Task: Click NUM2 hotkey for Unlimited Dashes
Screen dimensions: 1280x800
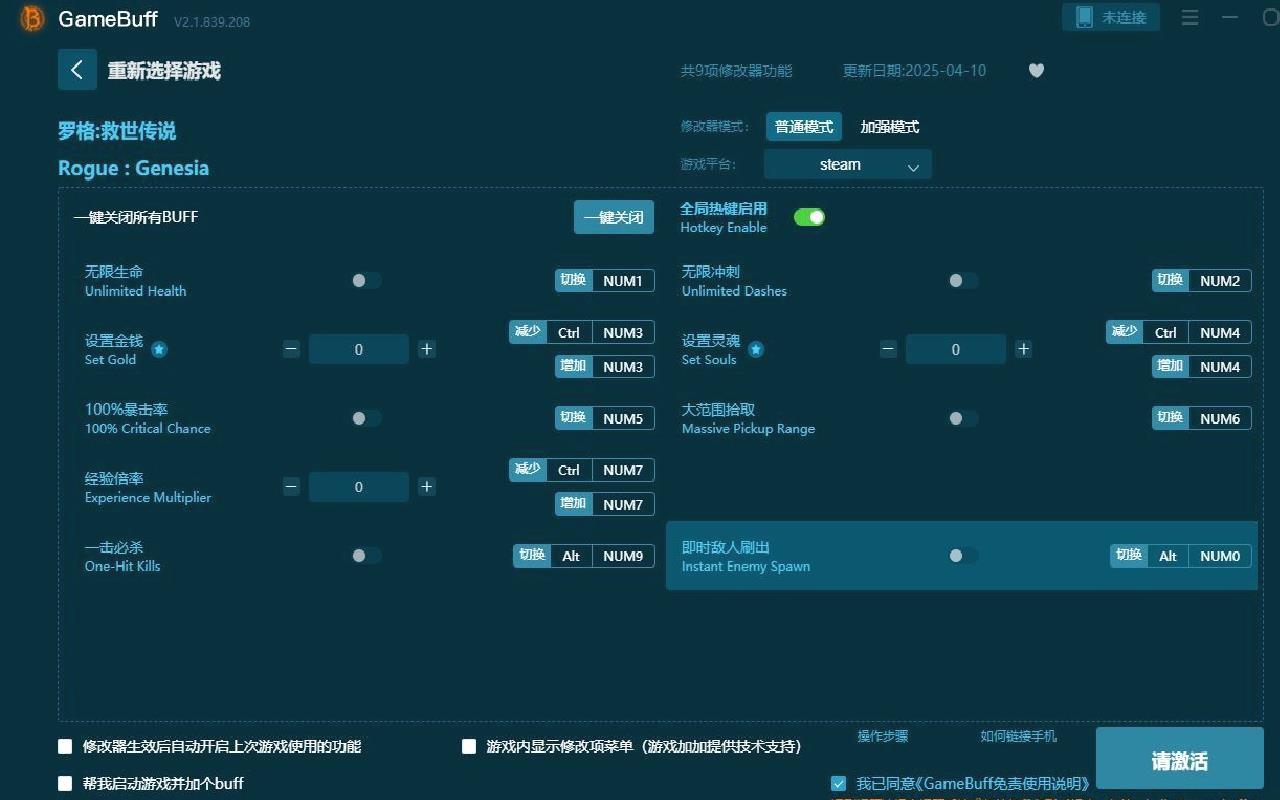Action: pyautogui.click(x=1202, y=281)
